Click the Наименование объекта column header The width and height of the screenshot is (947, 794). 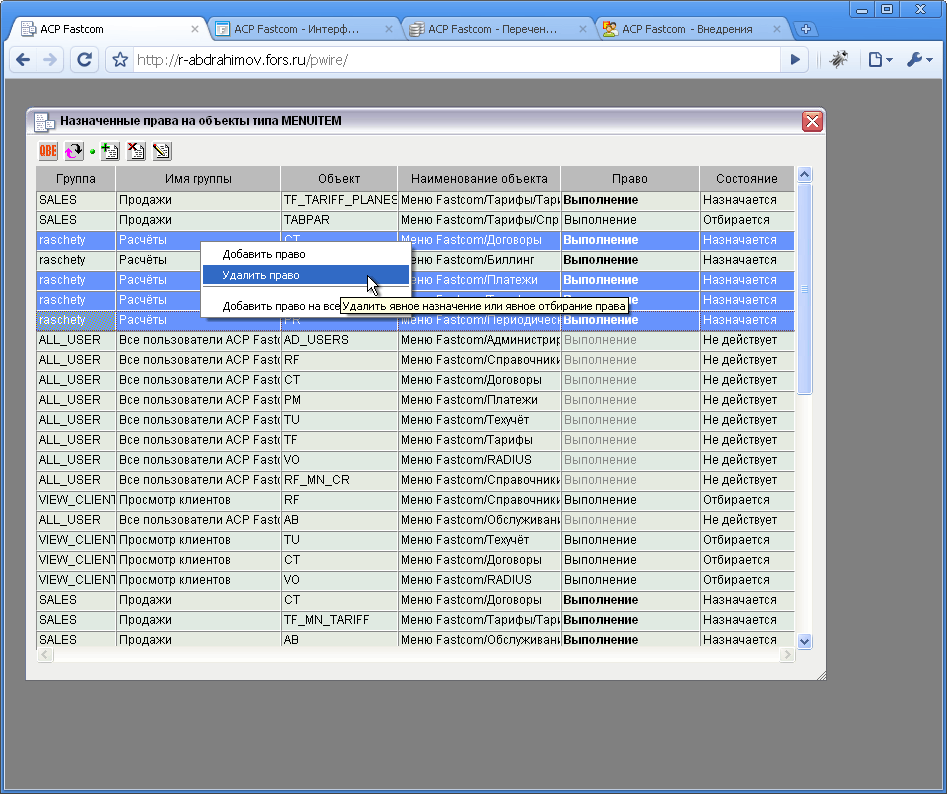pos(479,179)
